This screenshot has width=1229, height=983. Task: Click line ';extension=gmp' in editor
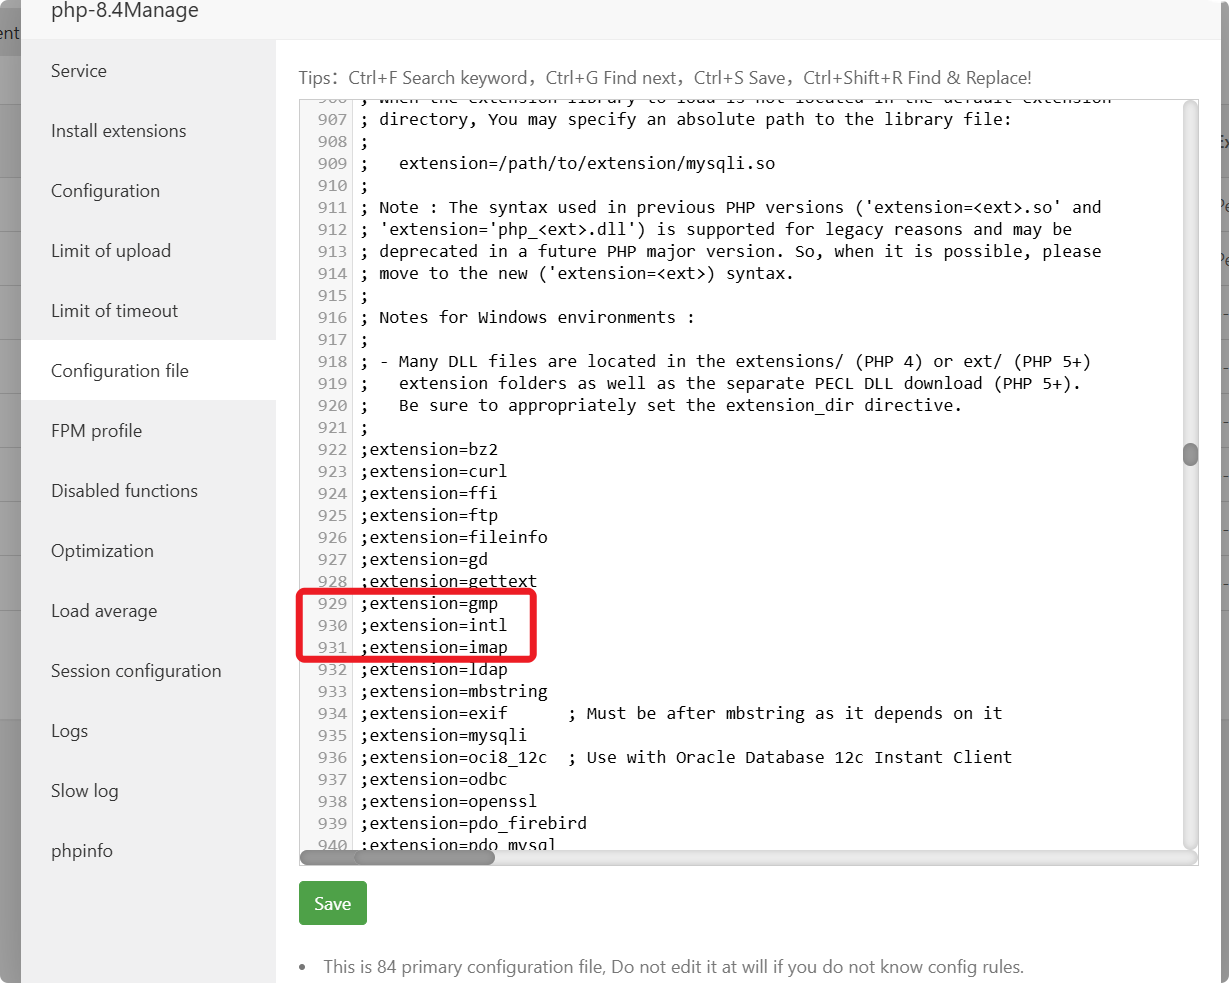(x=429, y=603)
